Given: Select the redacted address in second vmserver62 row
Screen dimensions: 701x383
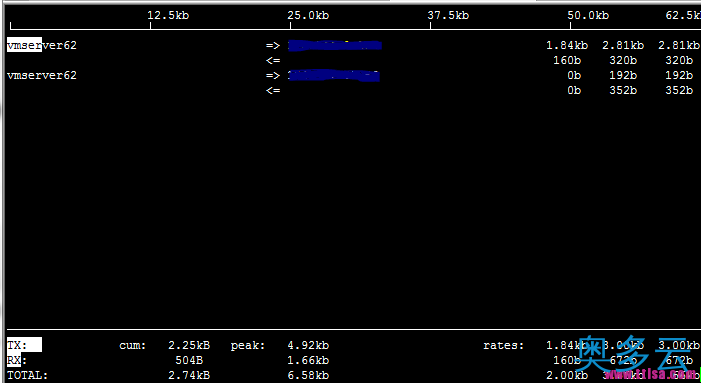Looking at the screenshot, I should [x=334, y=76].
